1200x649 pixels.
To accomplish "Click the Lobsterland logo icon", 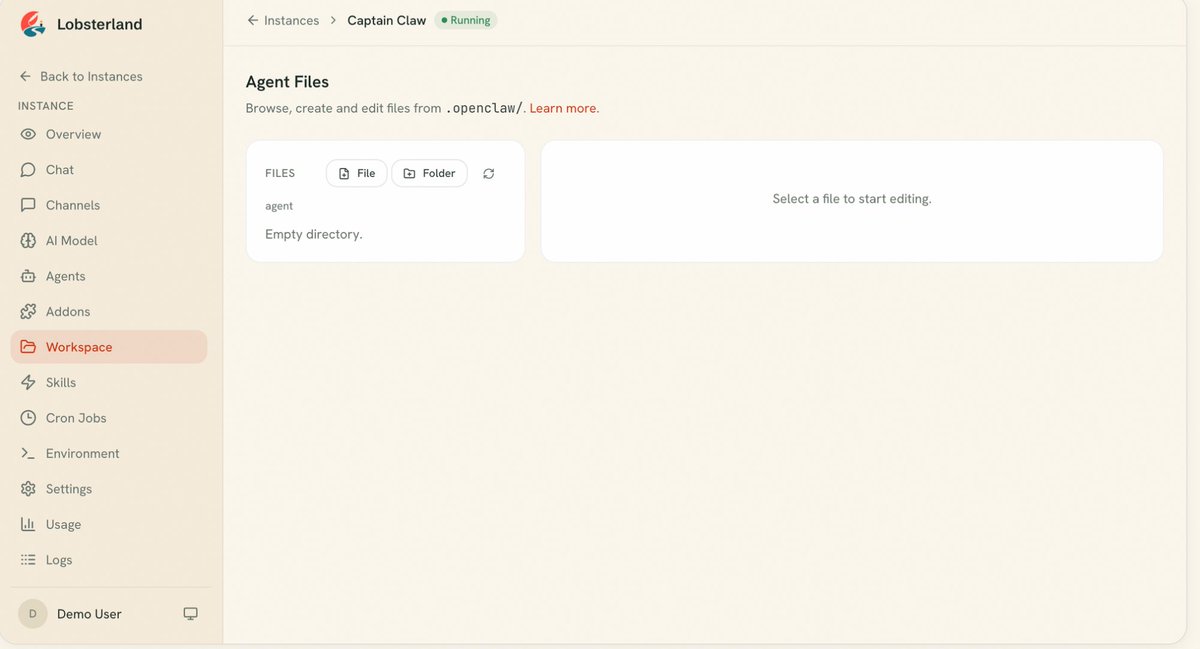I will (x=33, y=24).
